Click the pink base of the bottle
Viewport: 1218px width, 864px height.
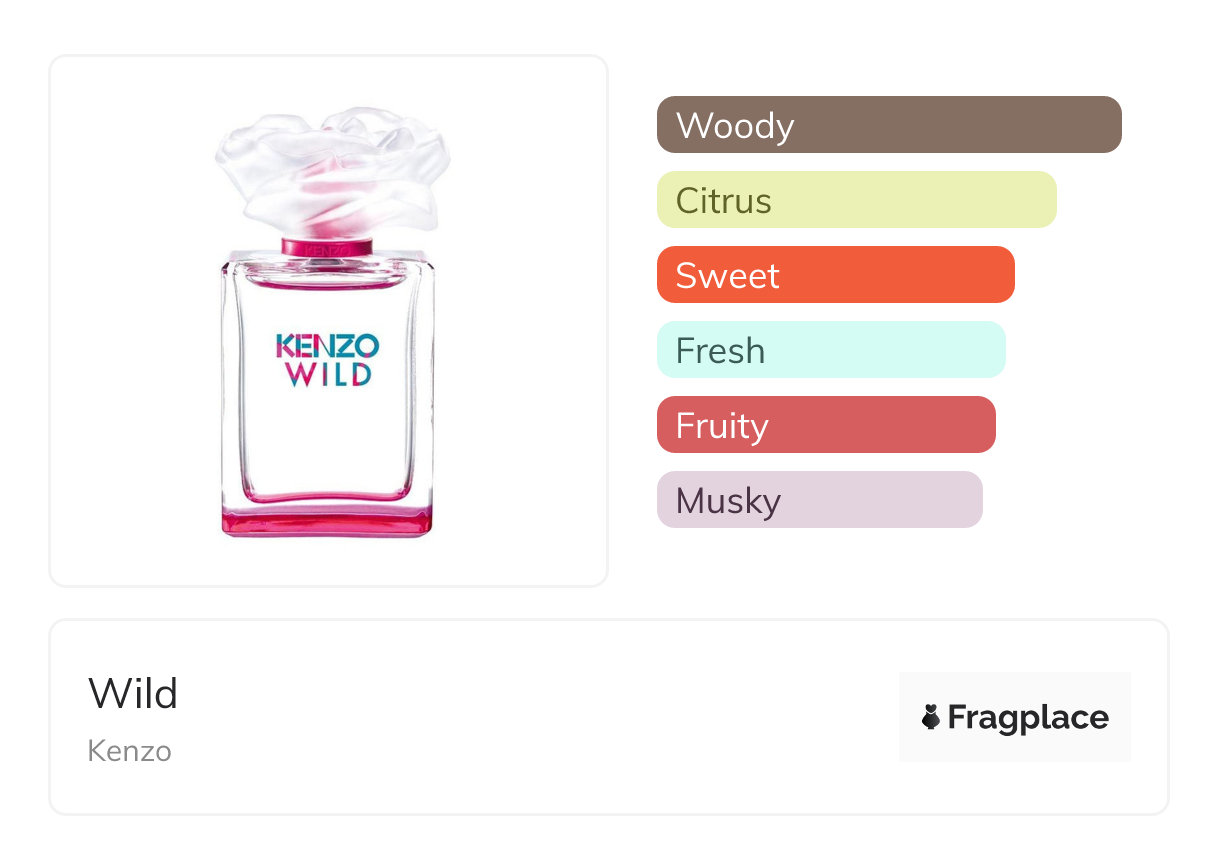click(x=327, y=520)
